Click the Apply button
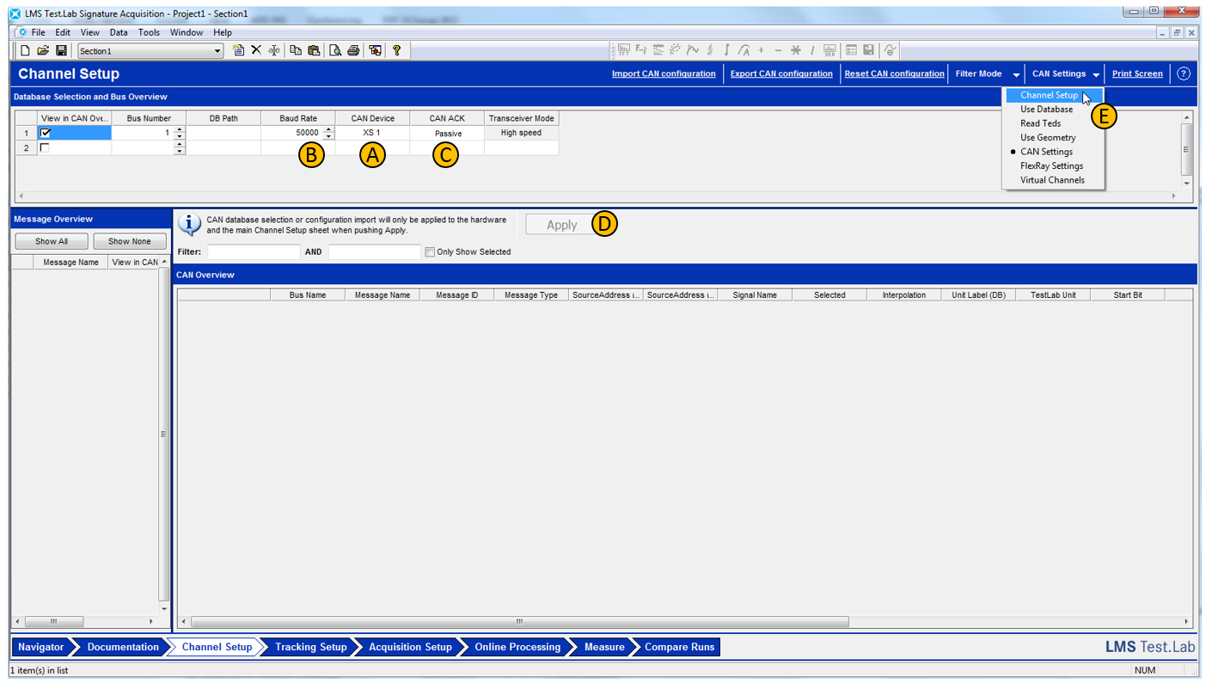The image size is (1205, 681). click(562, 225)
